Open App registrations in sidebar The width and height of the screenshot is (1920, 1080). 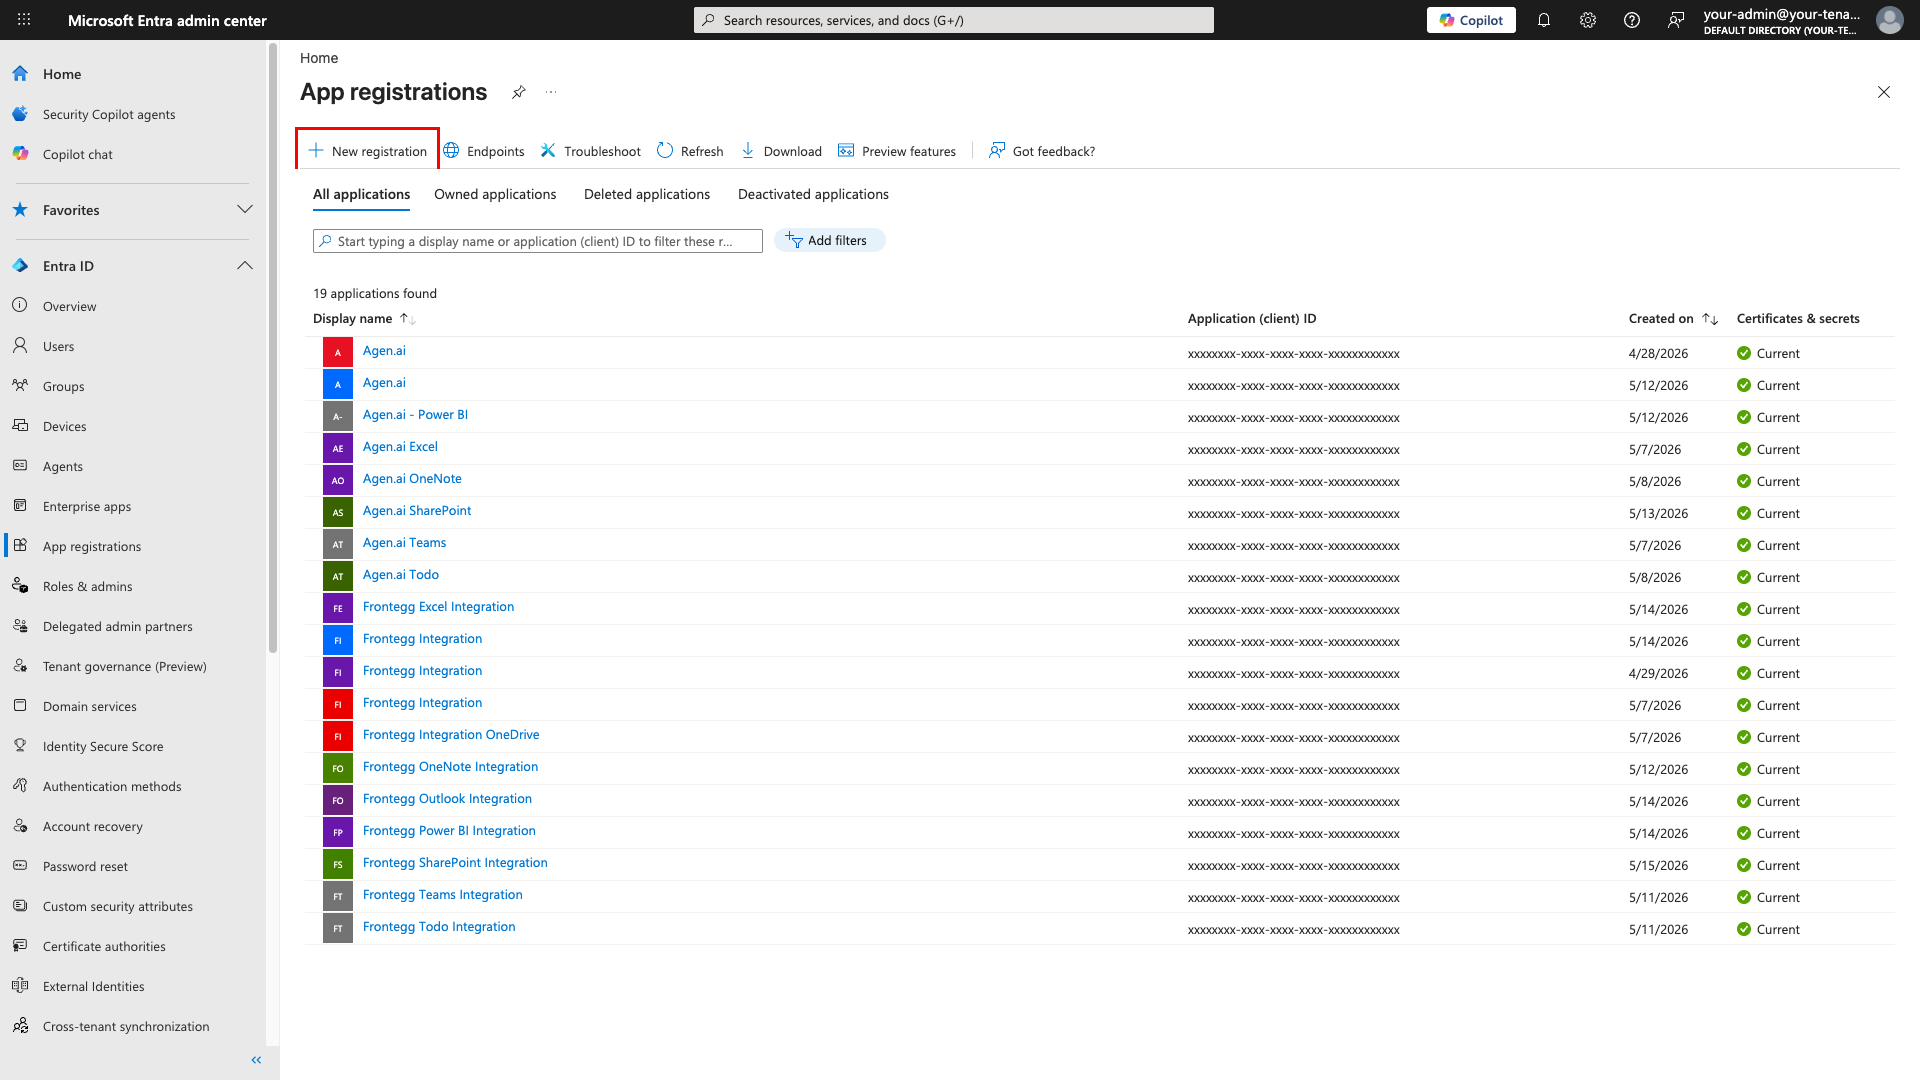point(92,546)
